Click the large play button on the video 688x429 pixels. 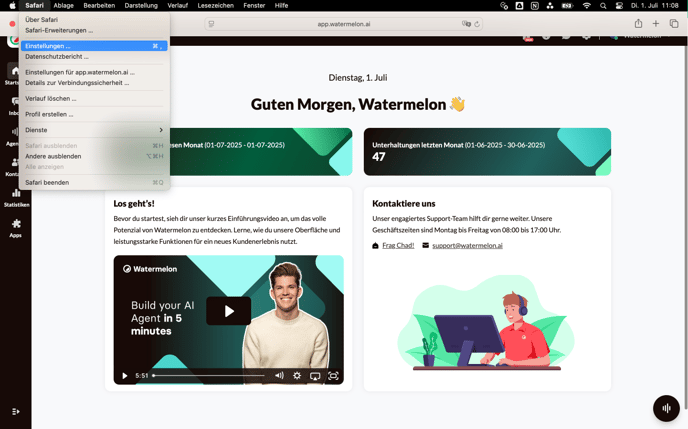pos(229,311)
